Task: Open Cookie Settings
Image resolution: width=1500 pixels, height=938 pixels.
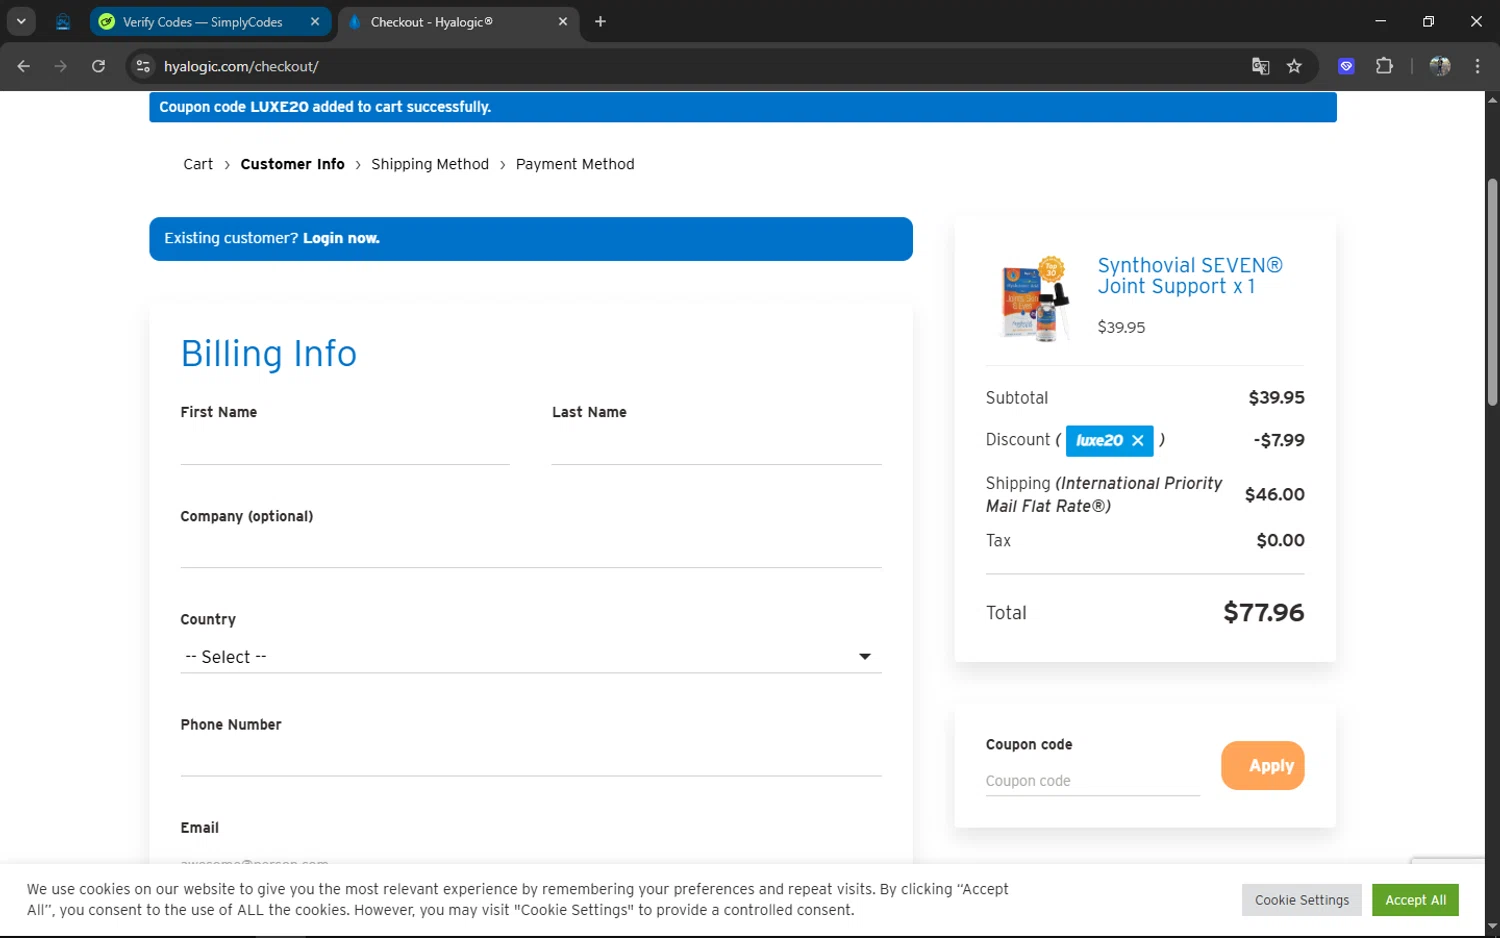Action: [1302, 900]
